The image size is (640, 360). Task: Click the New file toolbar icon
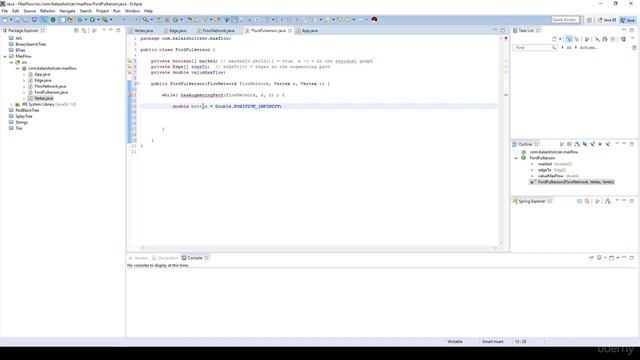(x=5, y=20)
